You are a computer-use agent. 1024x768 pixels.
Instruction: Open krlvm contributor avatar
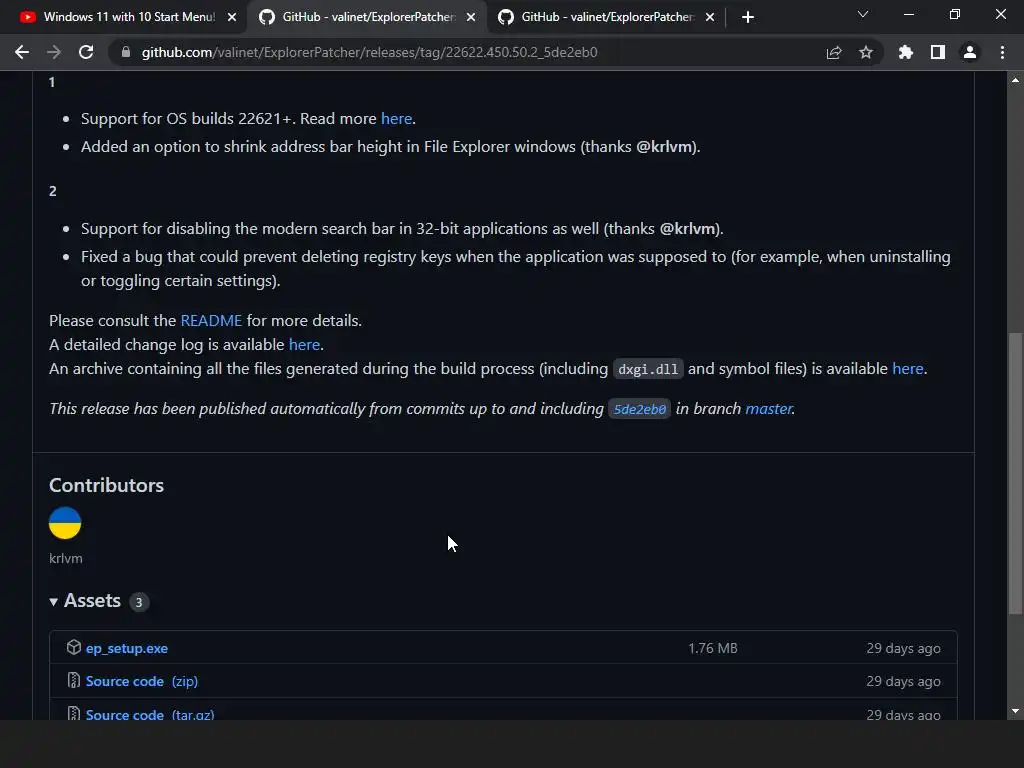(x=65, y=523)
